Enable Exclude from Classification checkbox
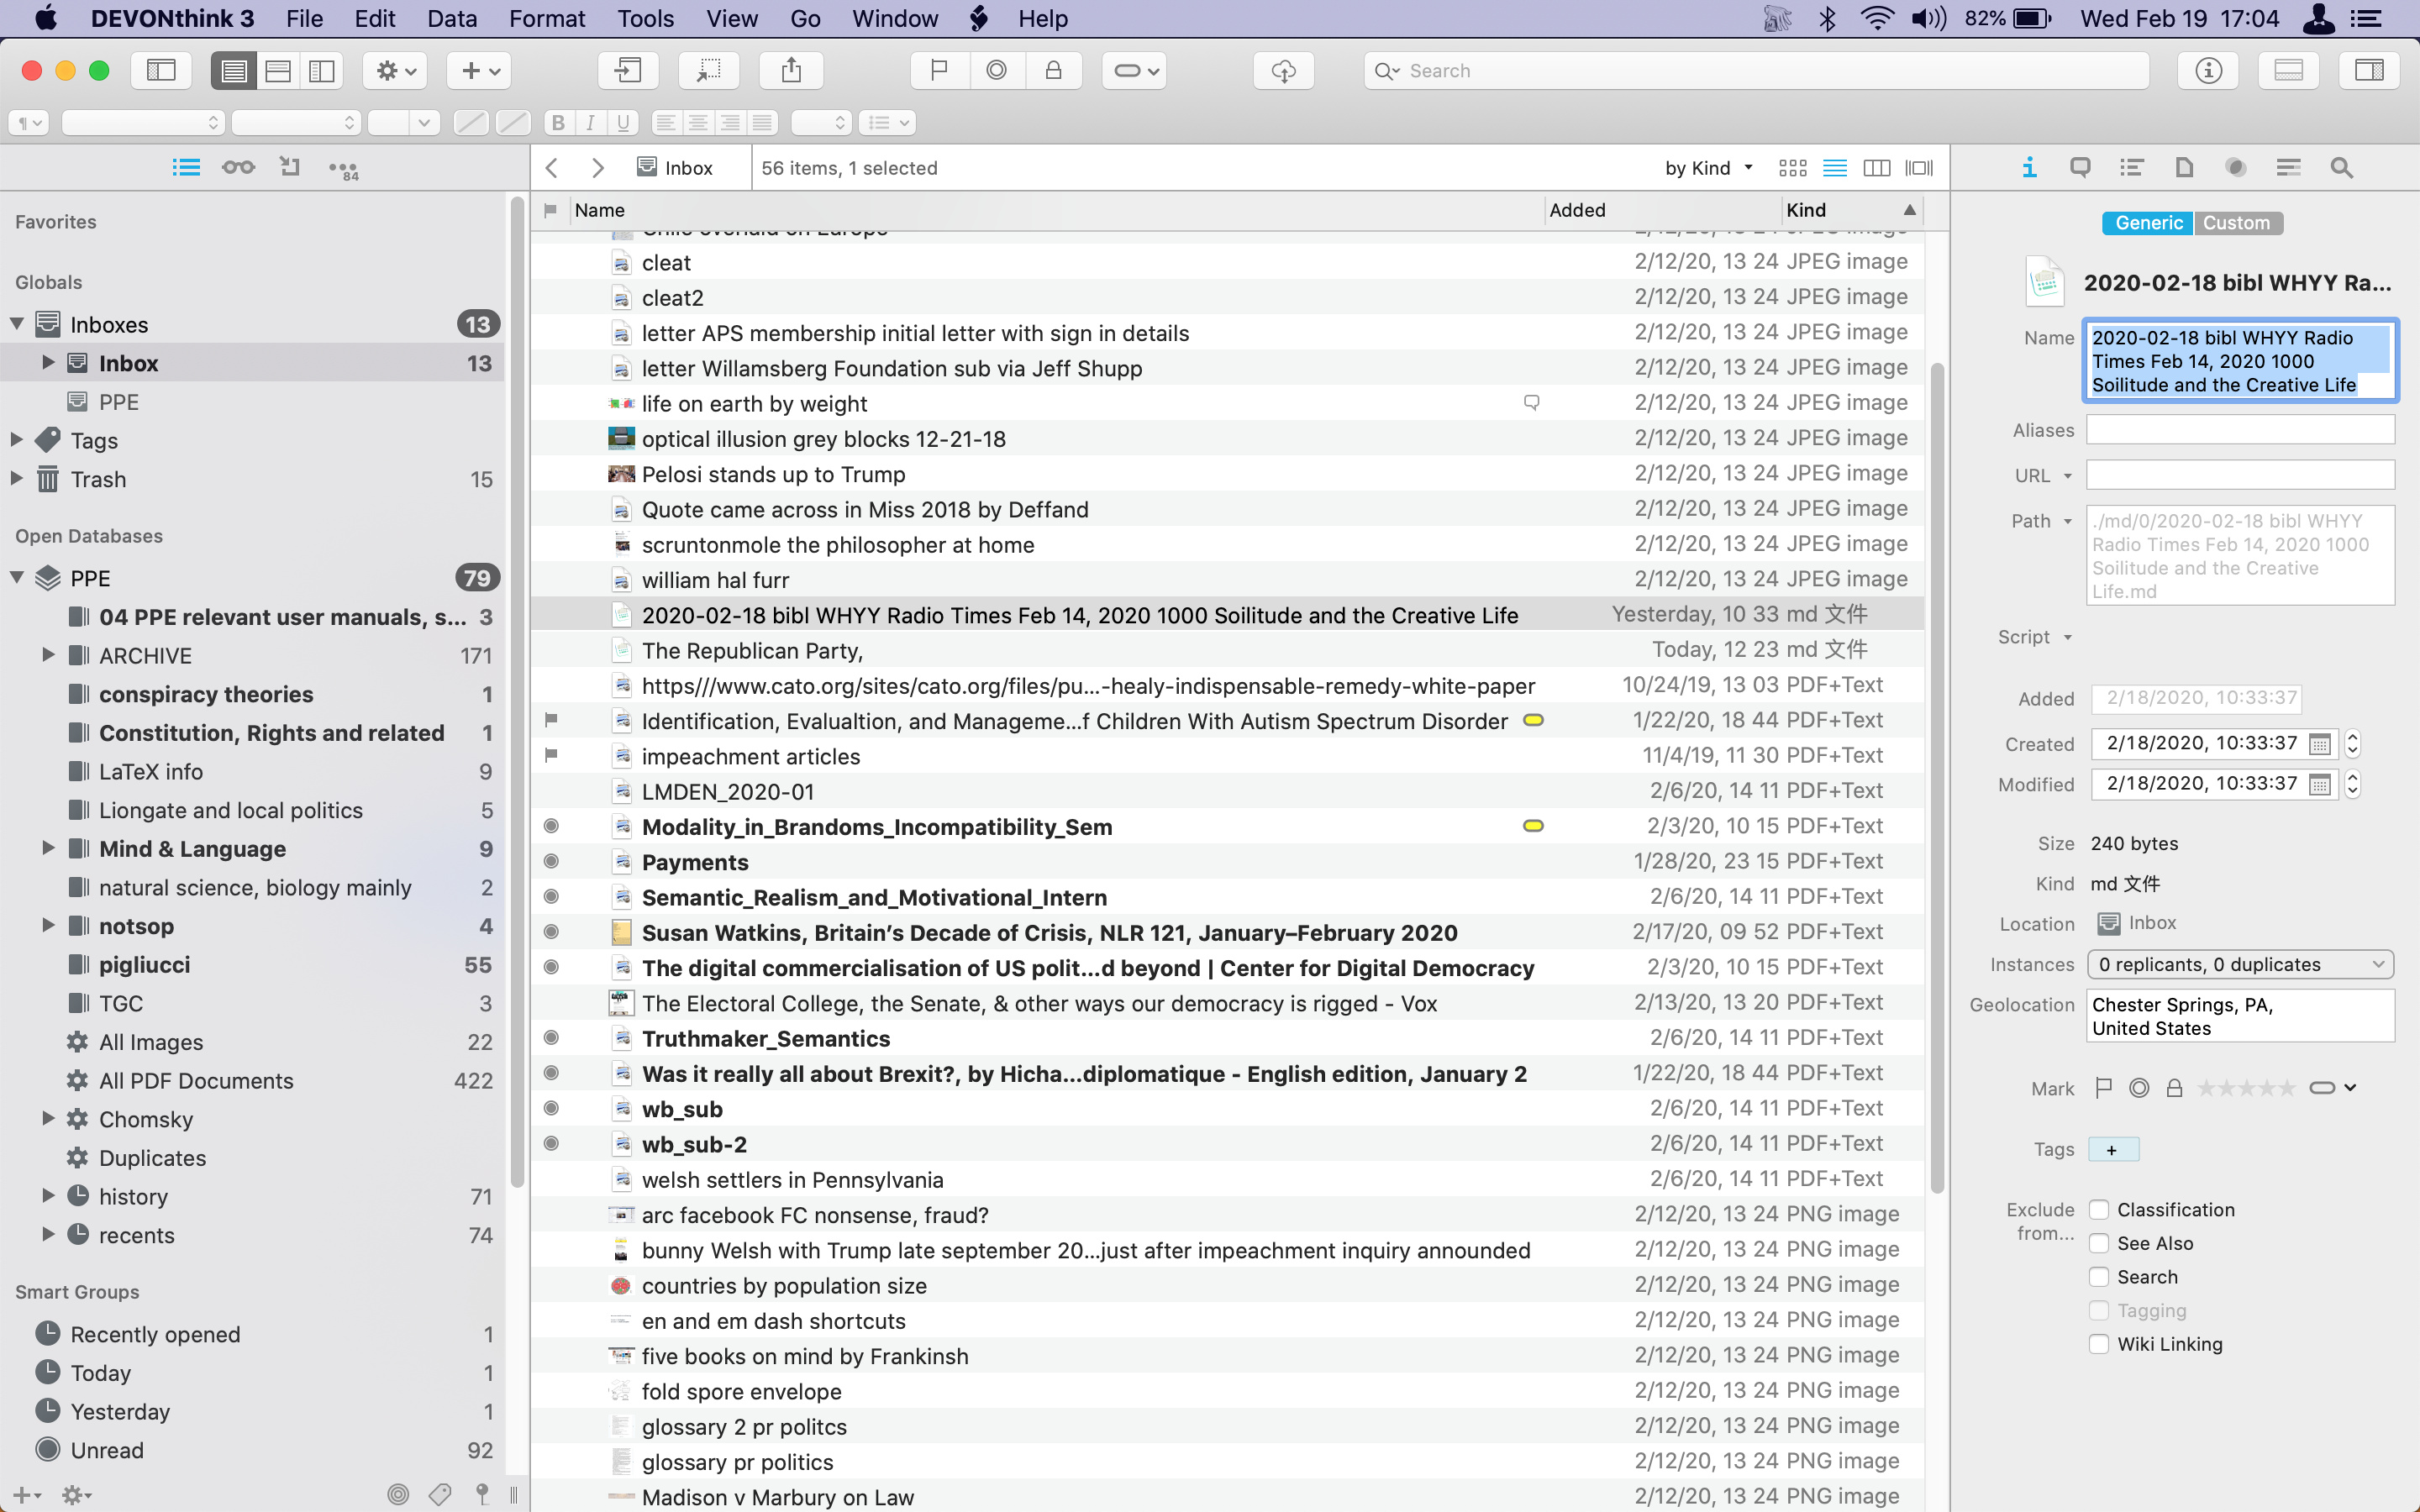This screenshot has width=2420, height=1512. [x=2099, y=1210]
